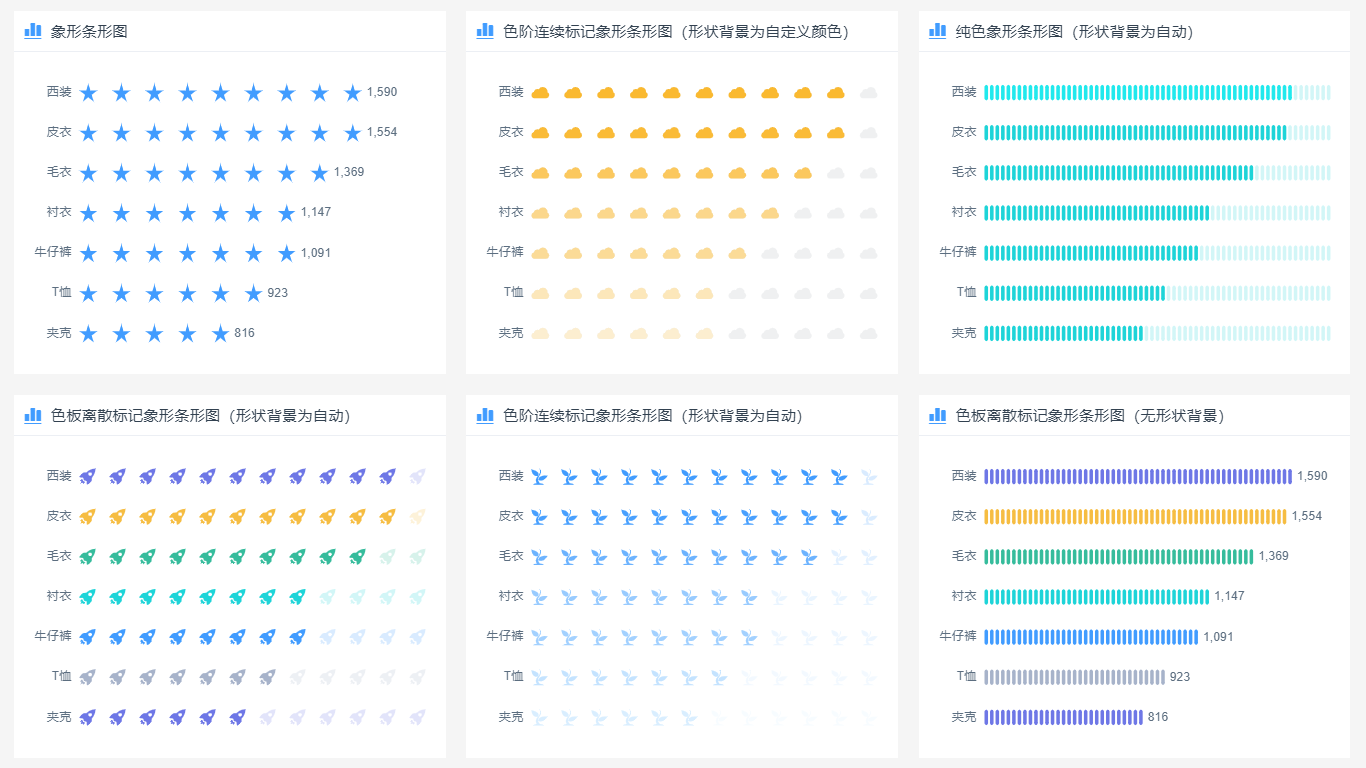The image size is (1366, 768).
Task: Click the value label 1,590 in star chart
Action: 383,92
